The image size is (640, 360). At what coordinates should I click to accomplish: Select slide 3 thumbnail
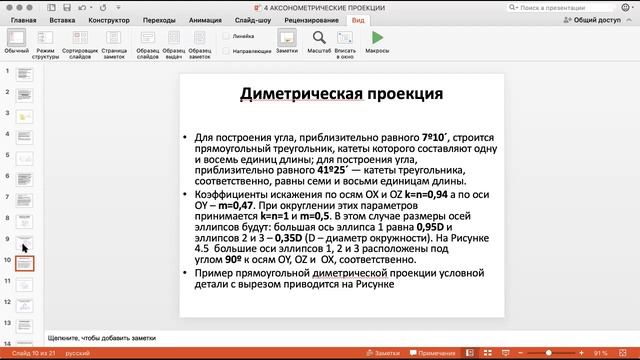tap(24, 116)
